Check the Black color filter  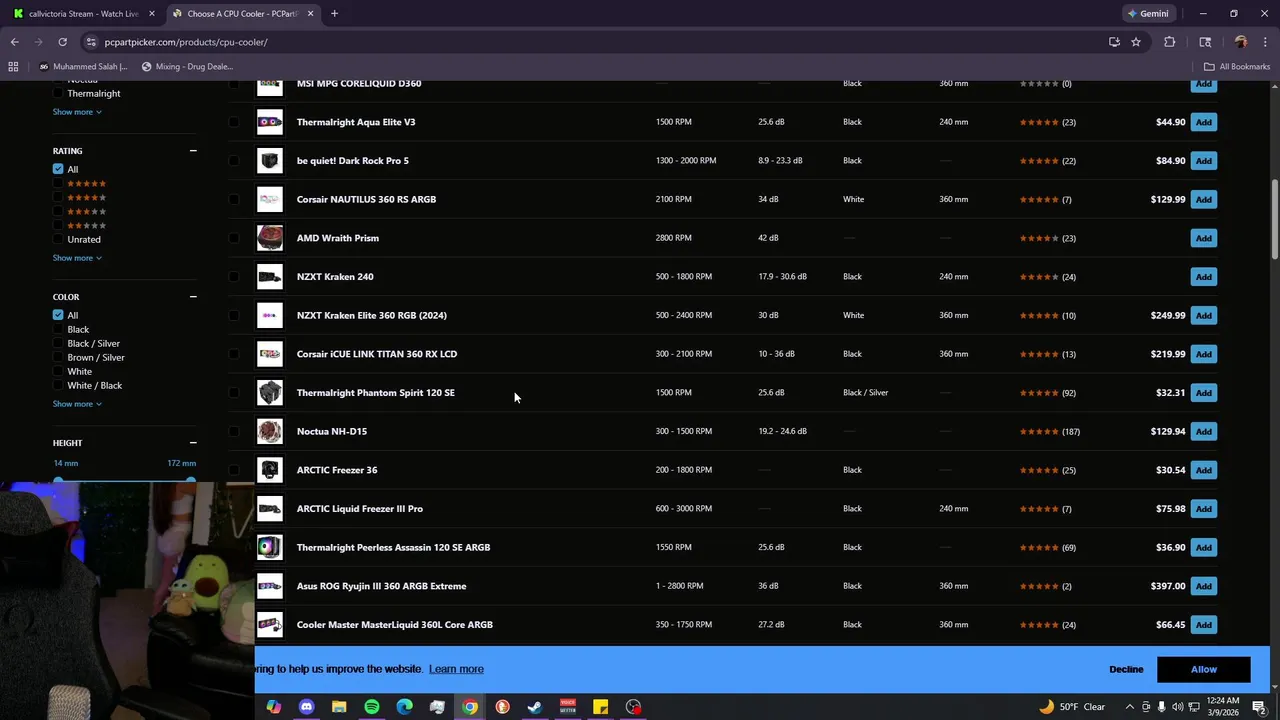coord(58,330)
